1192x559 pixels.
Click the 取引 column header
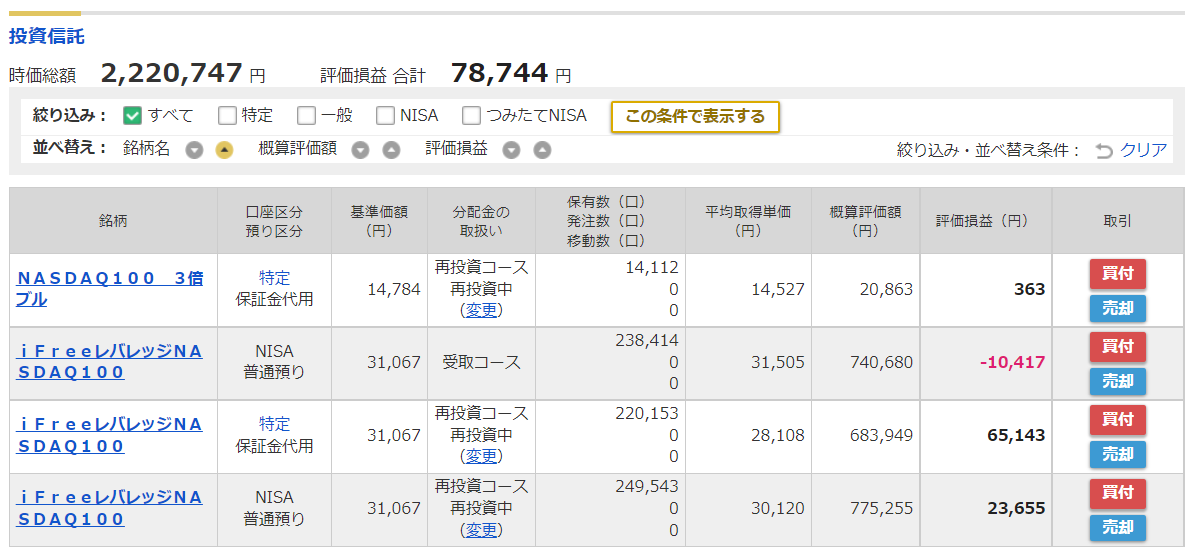(x=1118, y=221)
